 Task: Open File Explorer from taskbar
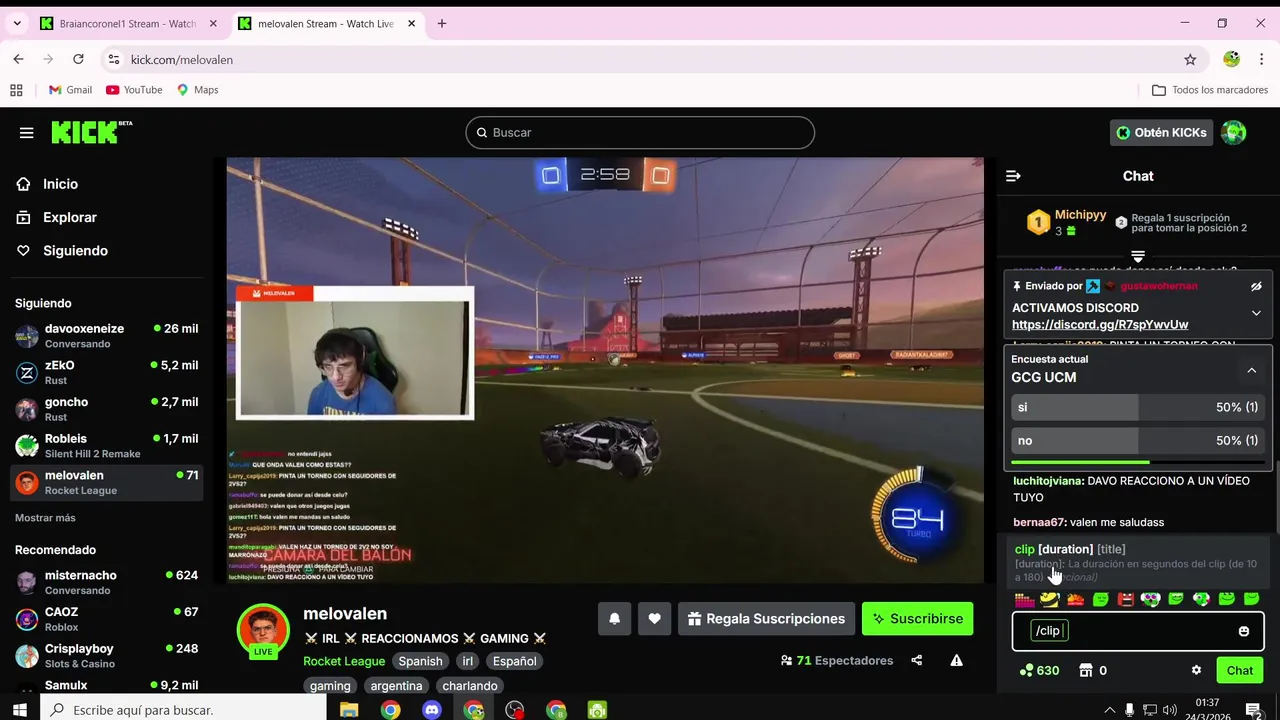coord(349,710)
